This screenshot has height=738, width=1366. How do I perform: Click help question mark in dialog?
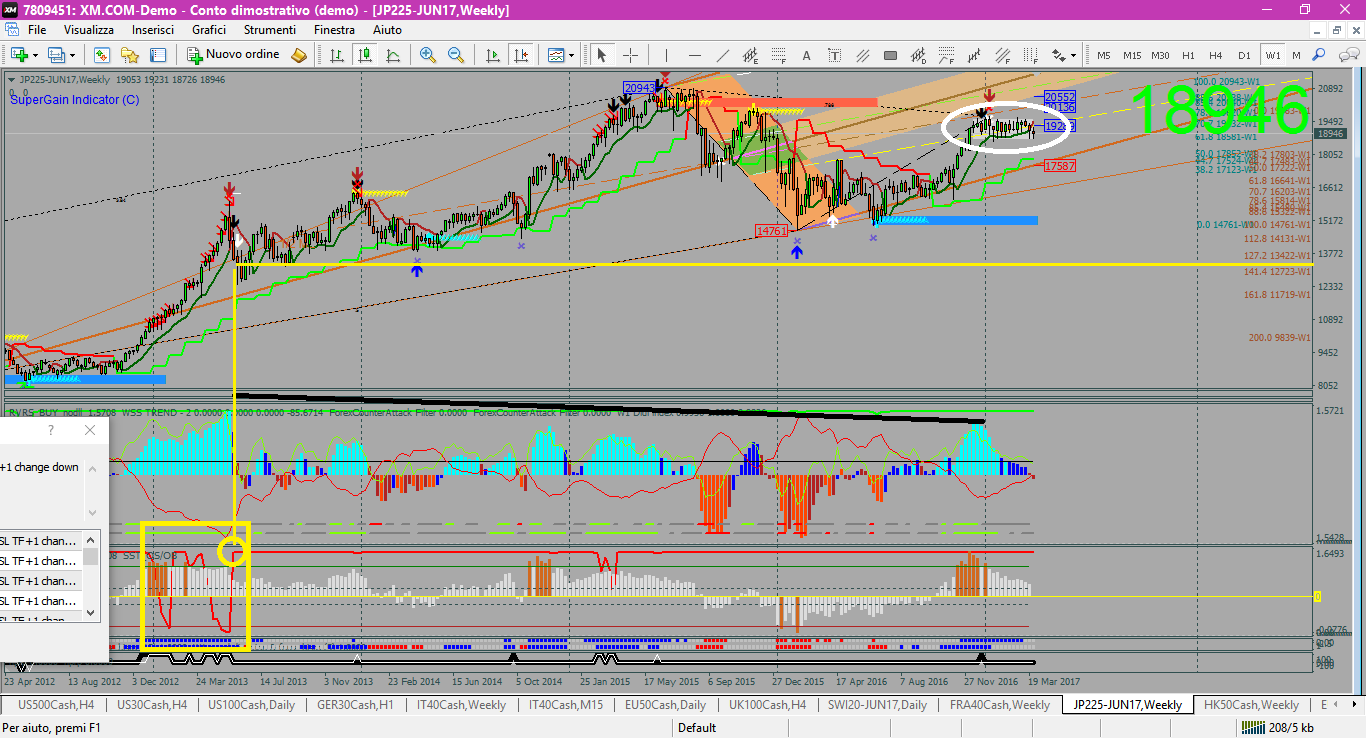(51, 430)
